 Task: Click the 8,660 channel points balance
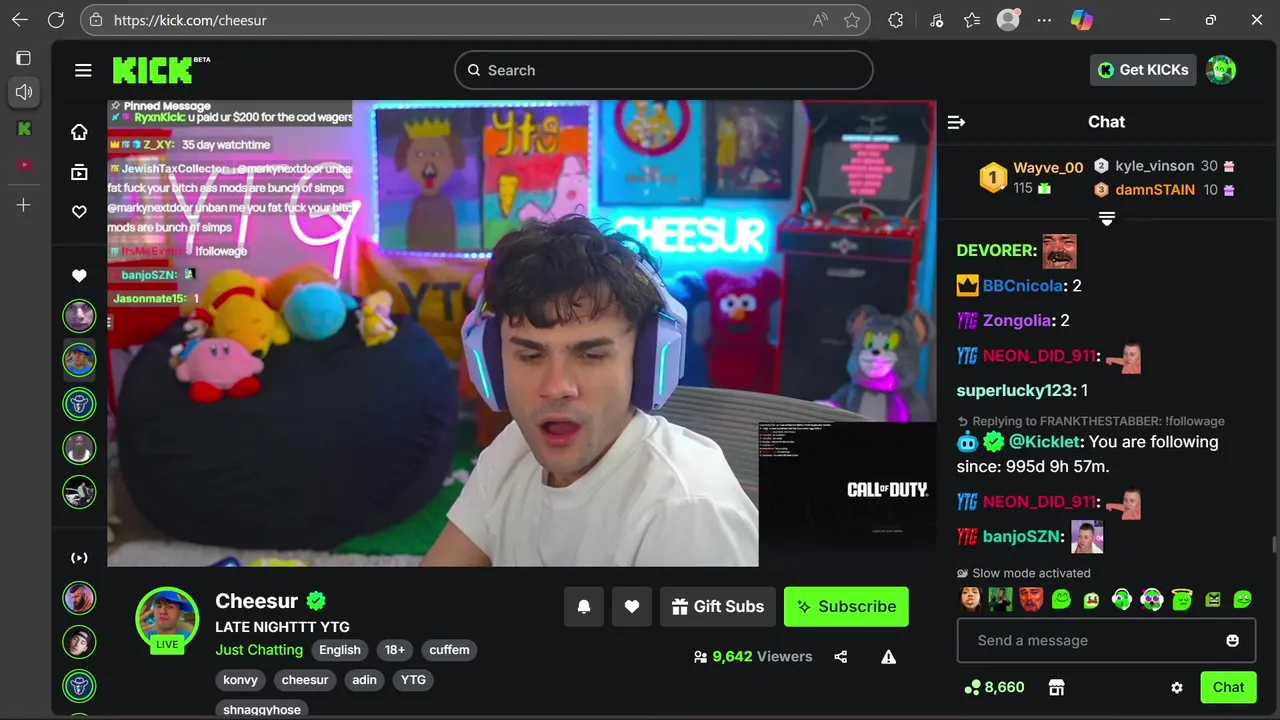point(994,687)
